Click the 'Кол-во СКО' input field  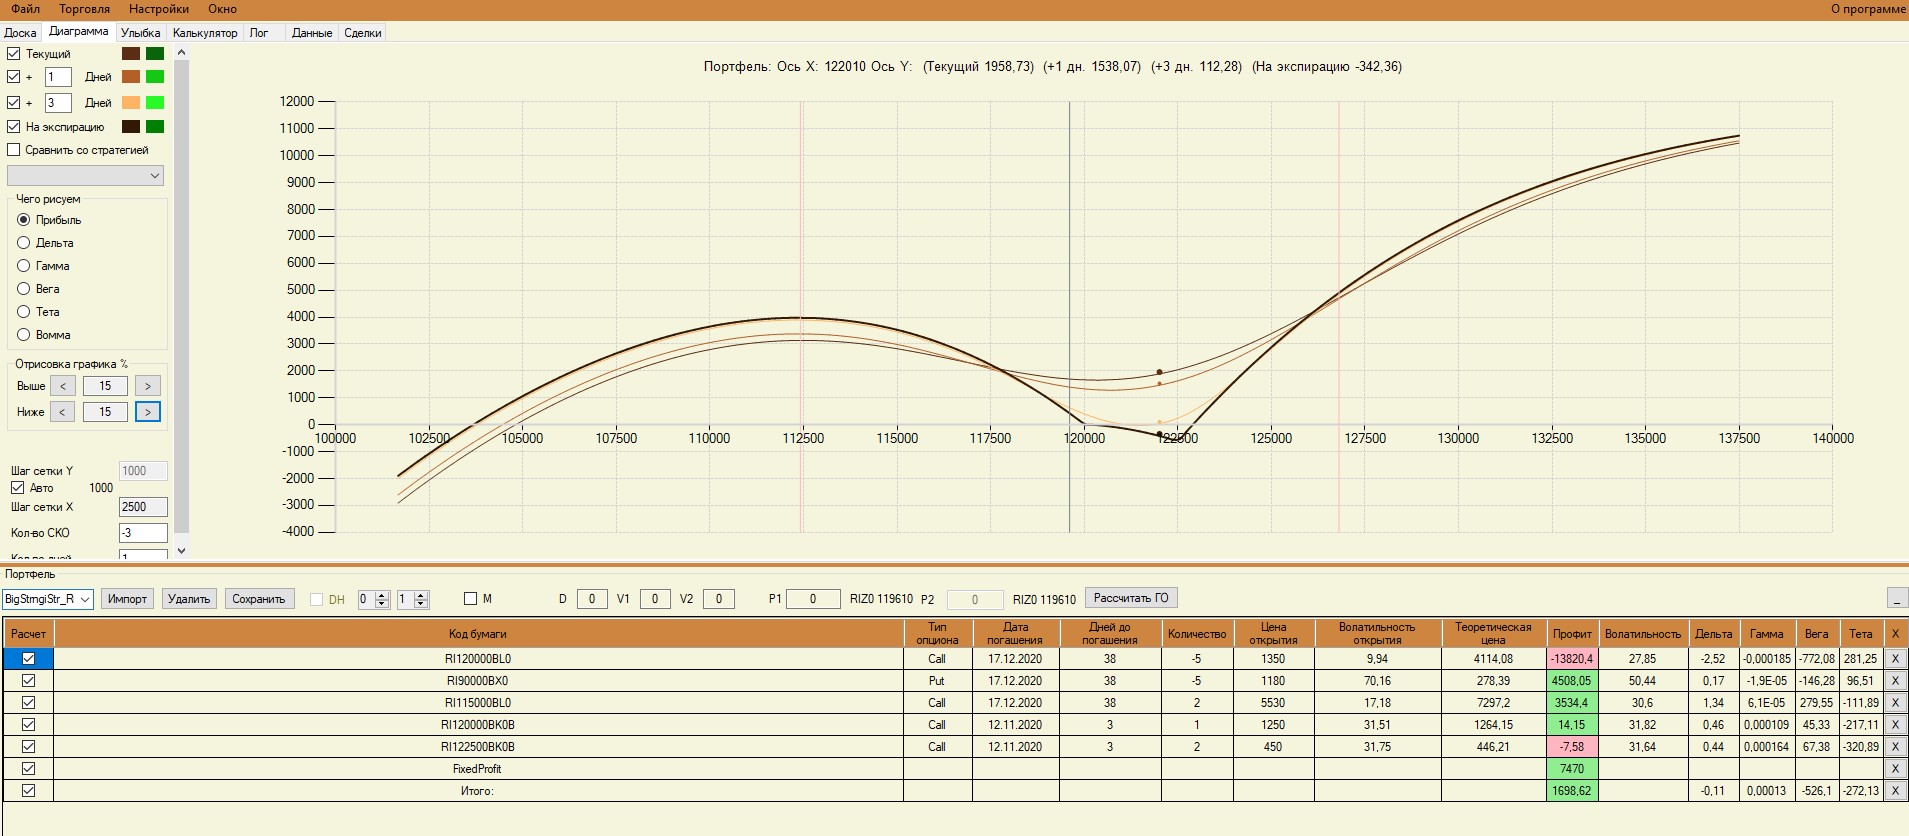click(143, 533)
